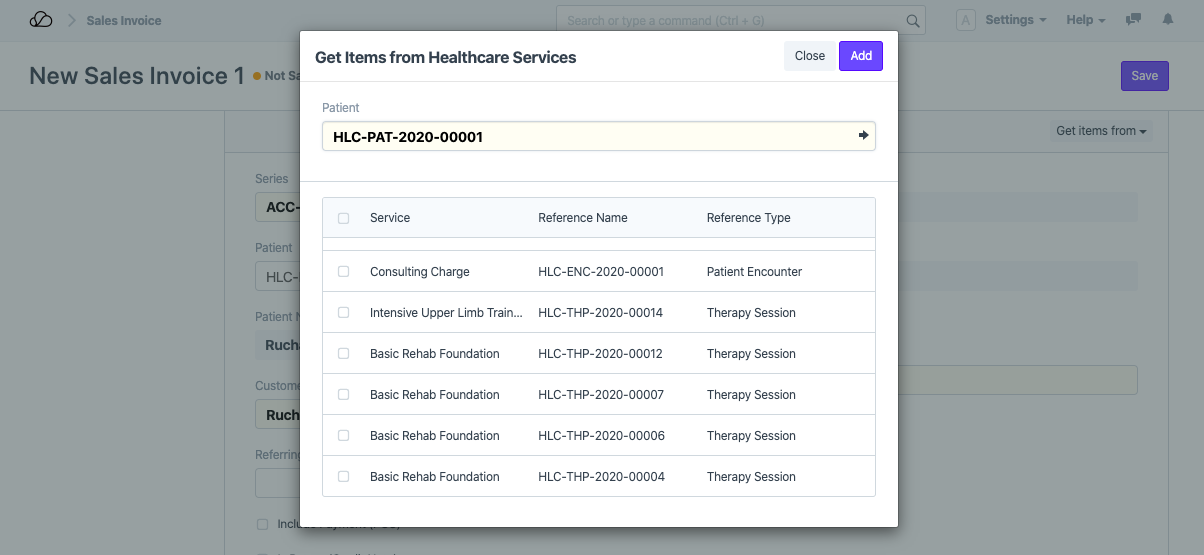This screenshot has height=555, width=1204.
Task: Expand the Get items from dropdown
Action: tap(1102, 131)
